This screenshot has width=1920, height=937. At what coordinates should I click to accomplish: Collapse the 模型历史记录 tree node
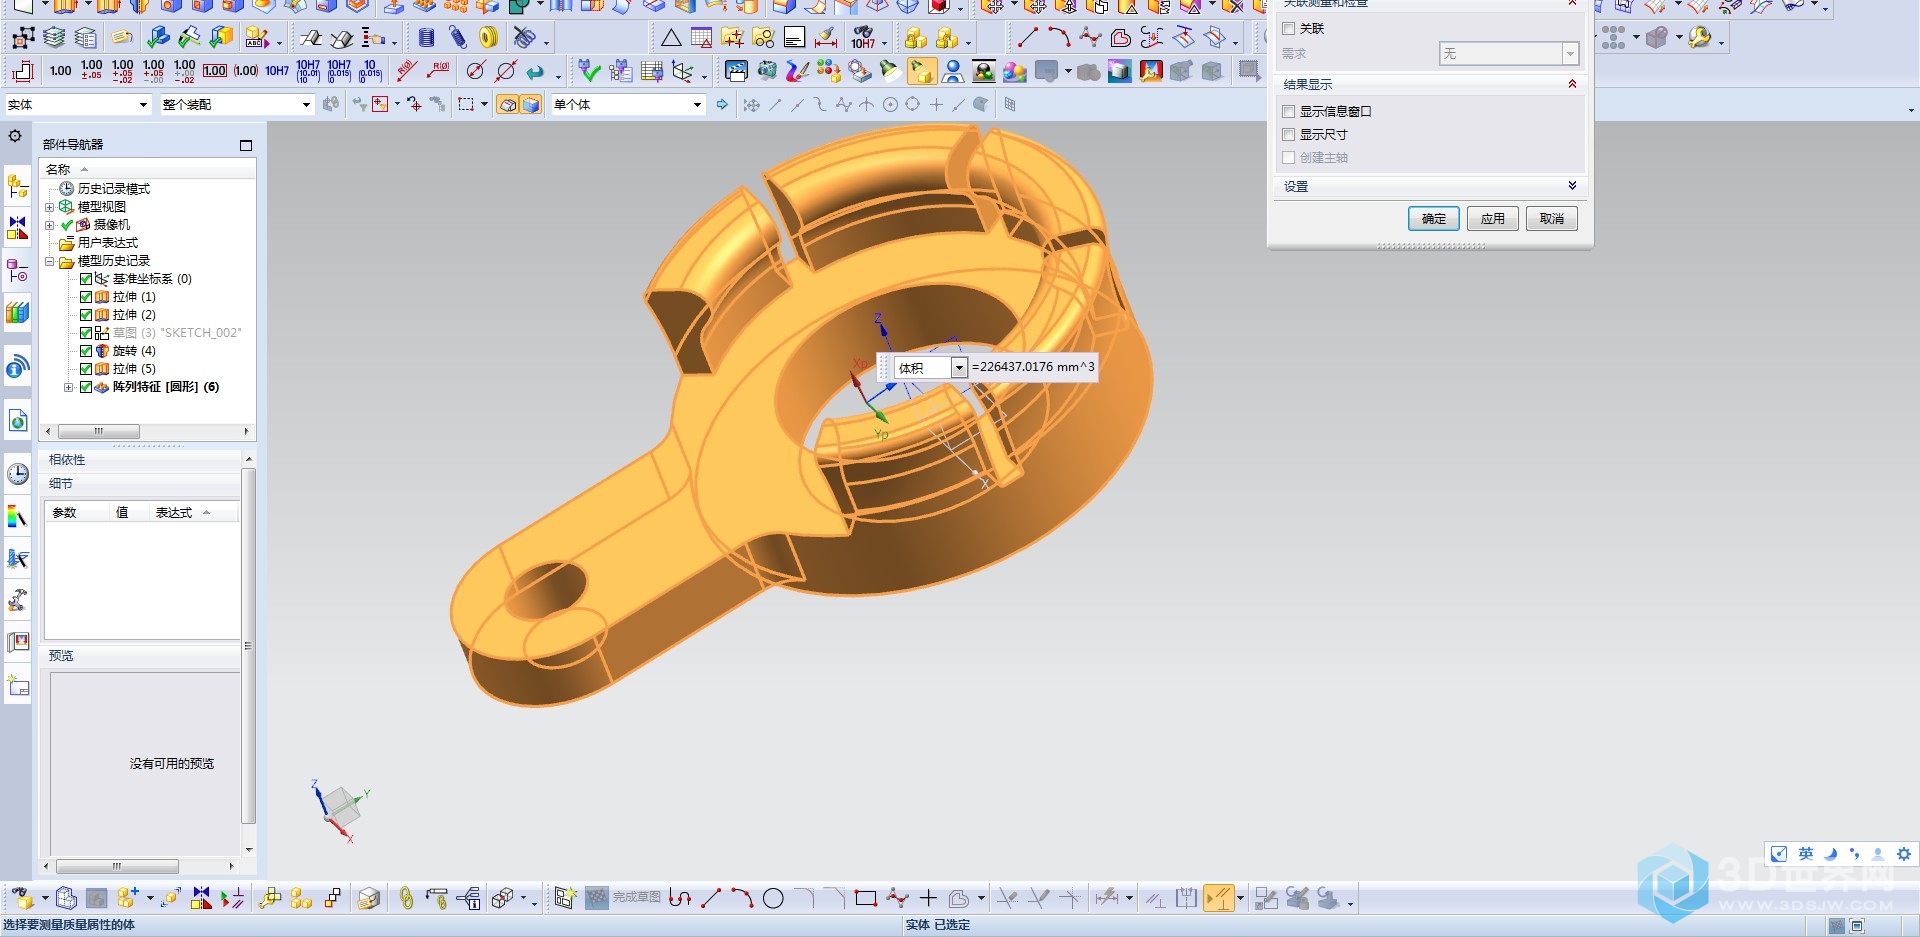coord(49,261)
